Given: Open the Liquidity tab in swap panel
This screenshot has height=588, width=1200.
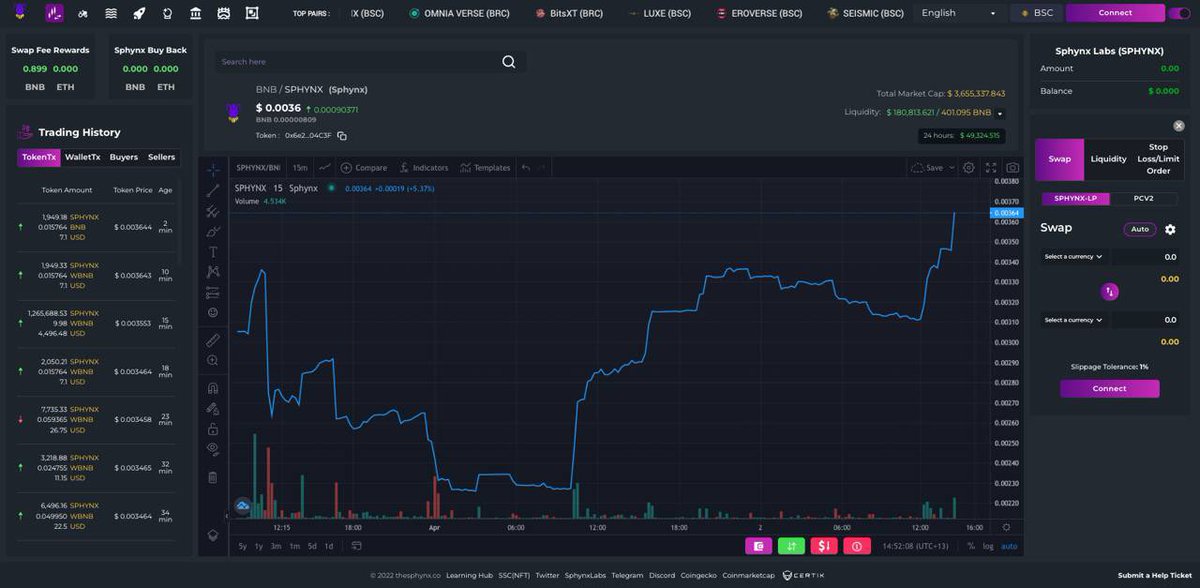Looking at the screenshot, I should [1108, 159].
